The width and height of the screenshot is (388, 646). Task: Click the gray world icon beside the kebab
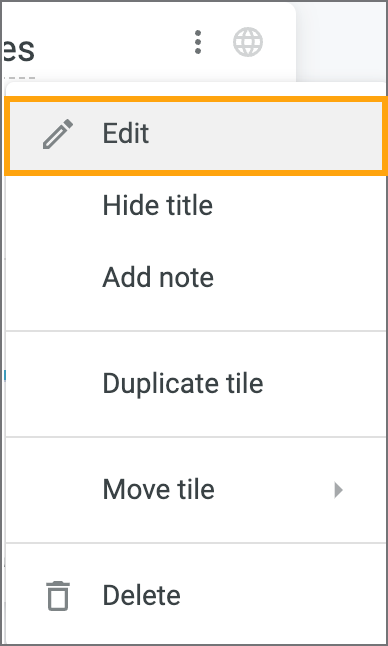point(248,42)
